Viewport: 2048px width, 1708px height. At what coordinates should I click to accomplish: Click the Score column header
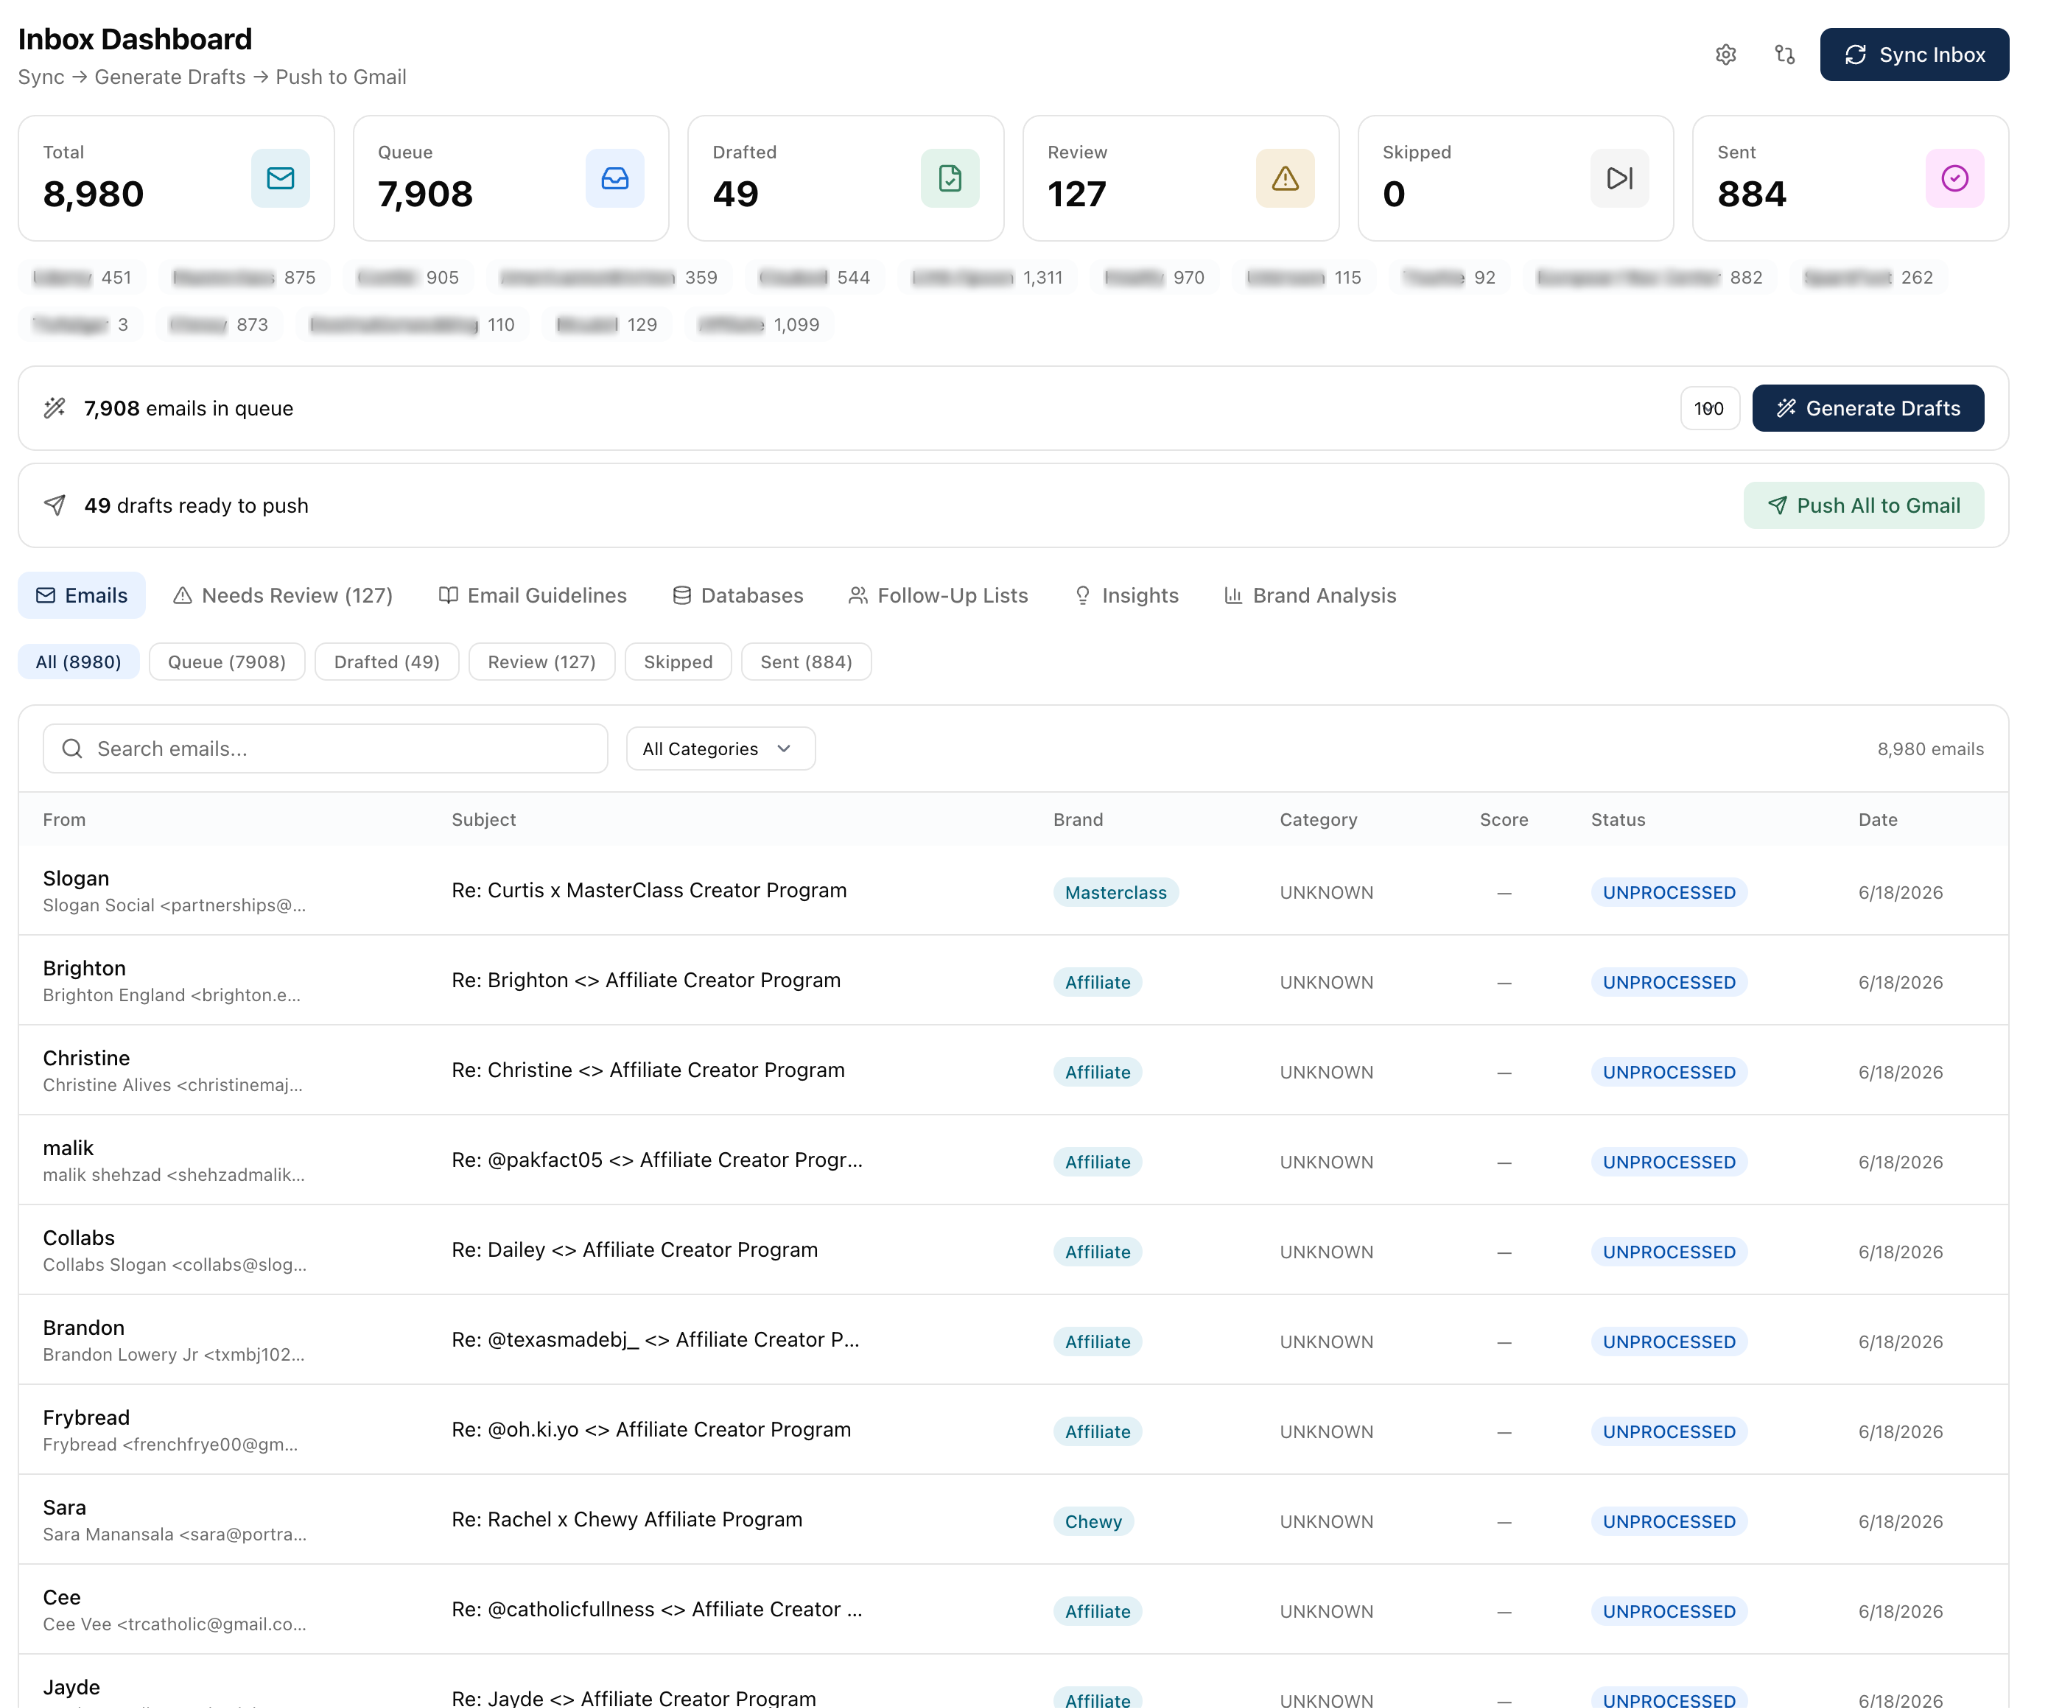pyautogui.click(x=1504, y=820)
